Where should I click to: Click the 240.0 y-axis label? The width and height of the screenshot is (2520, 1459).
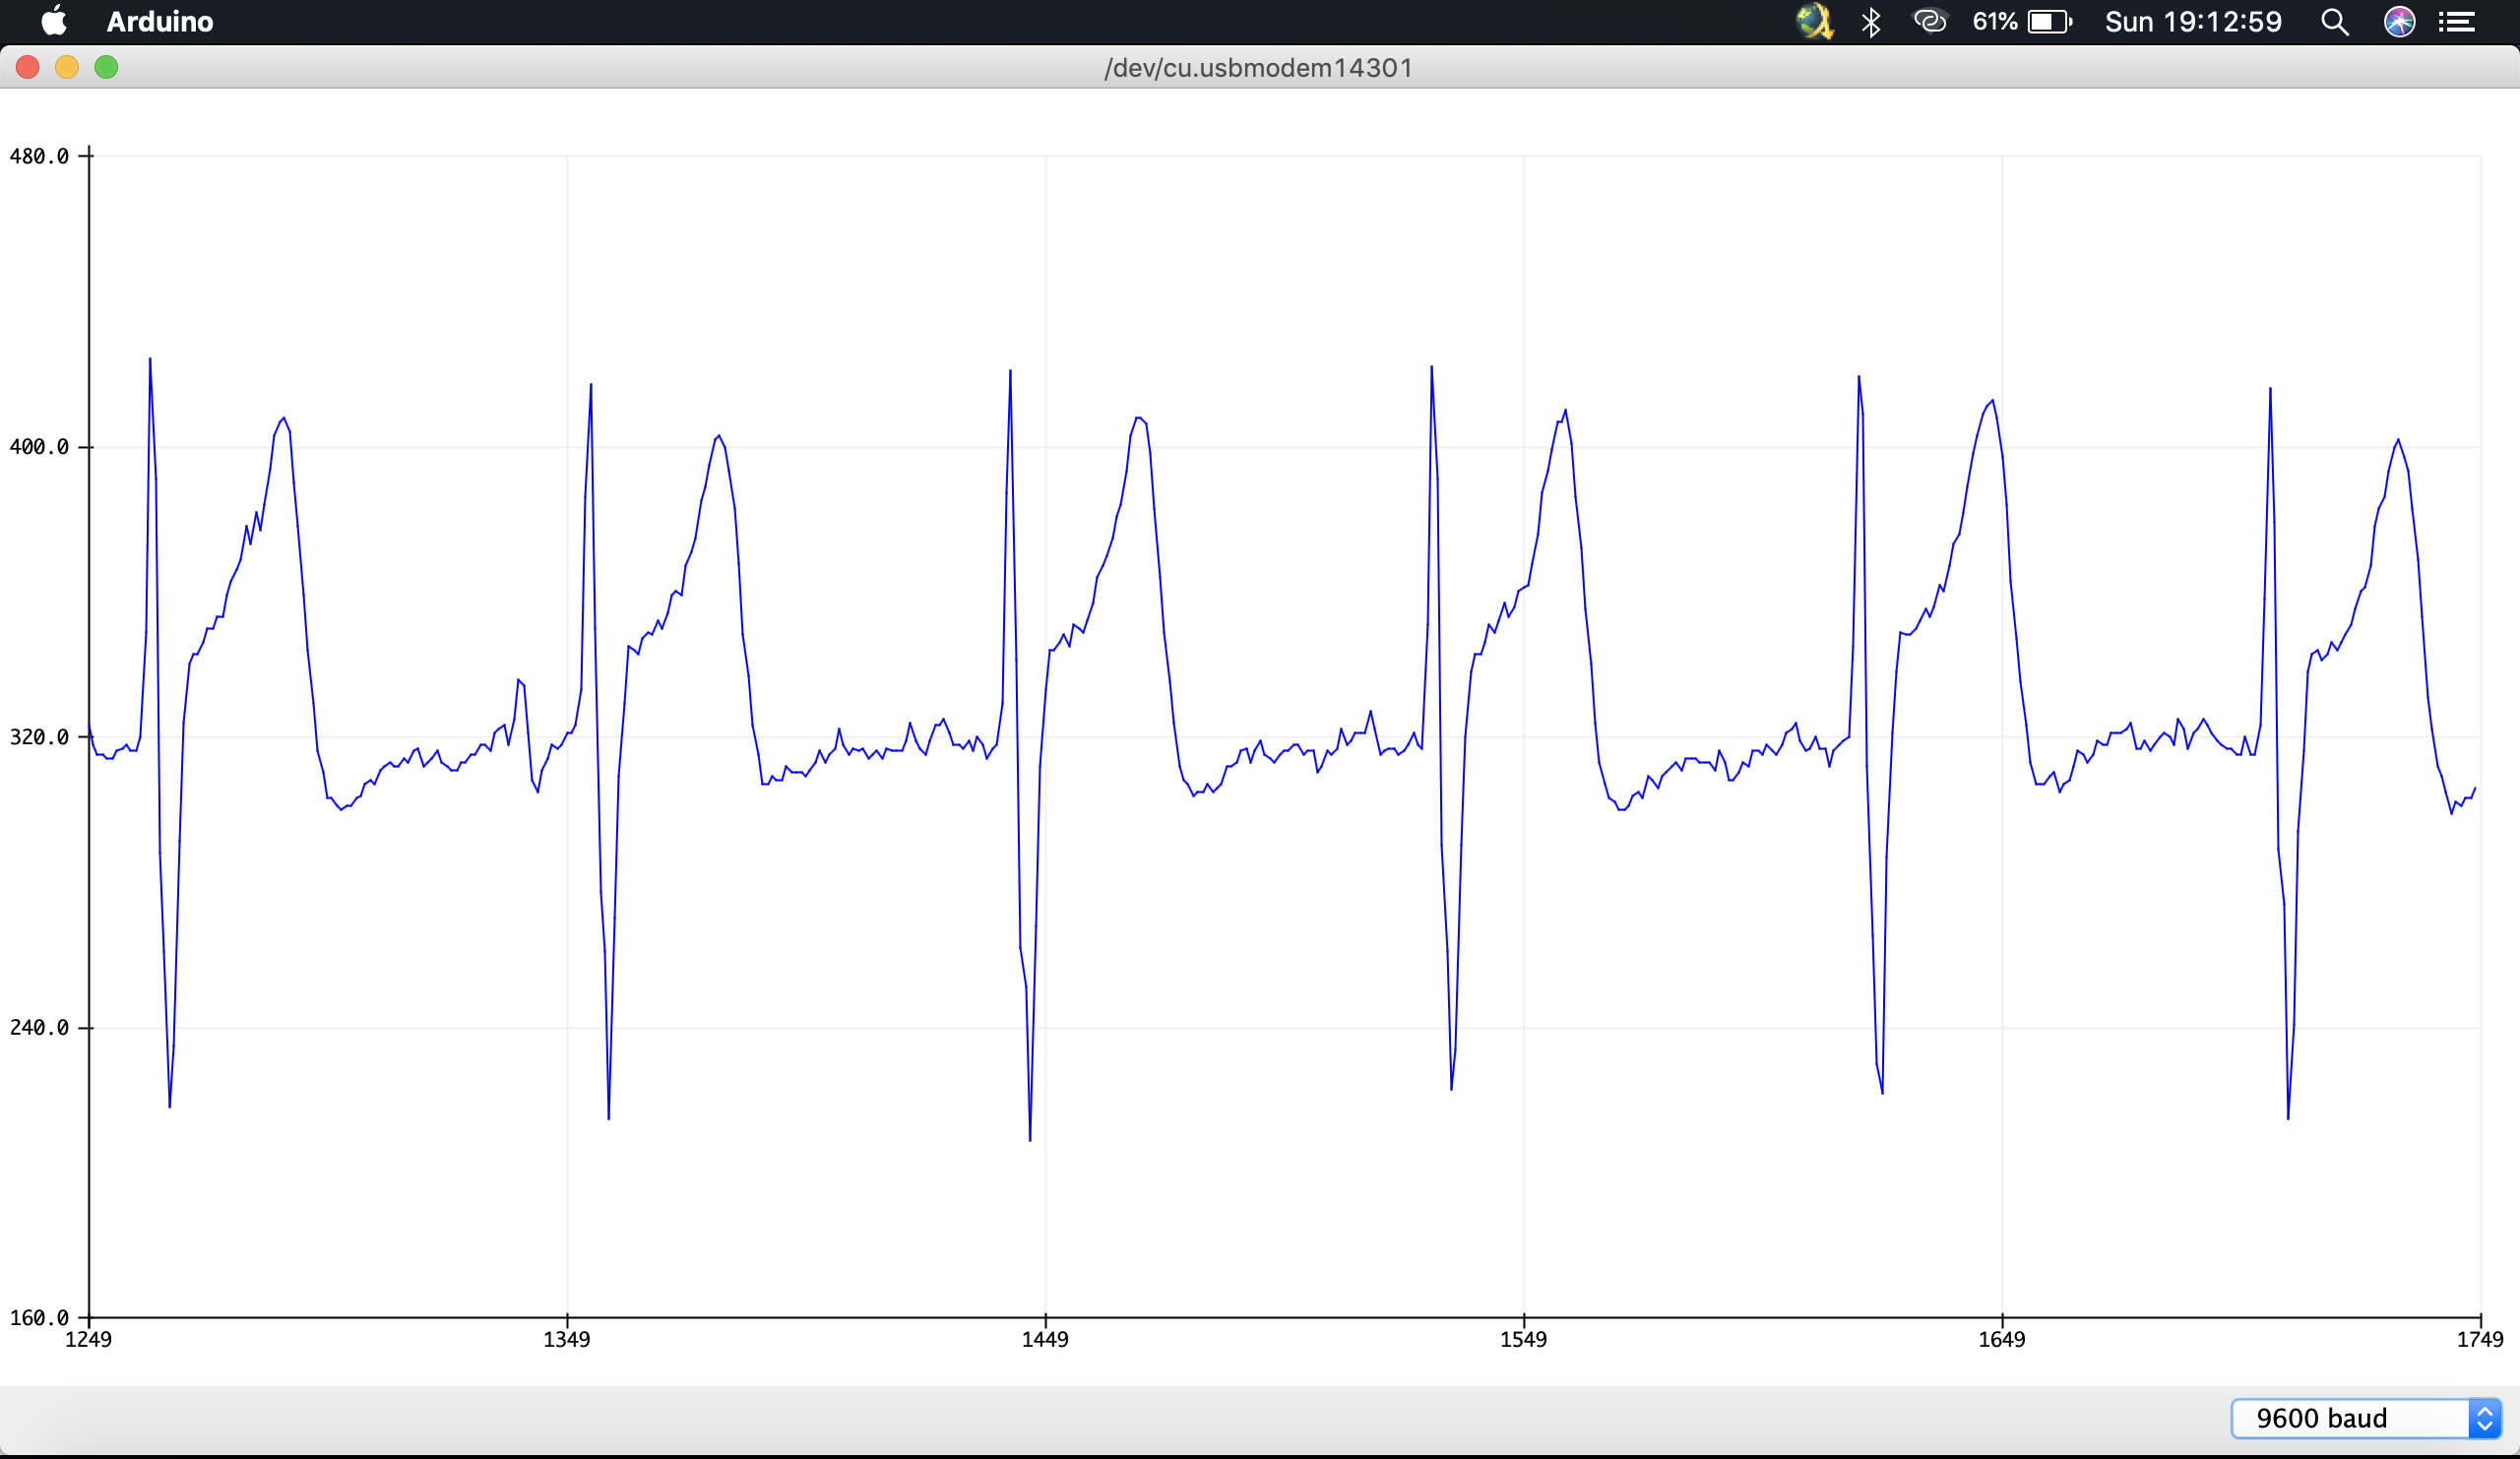pyautogui.click(x=39, y=1027)
